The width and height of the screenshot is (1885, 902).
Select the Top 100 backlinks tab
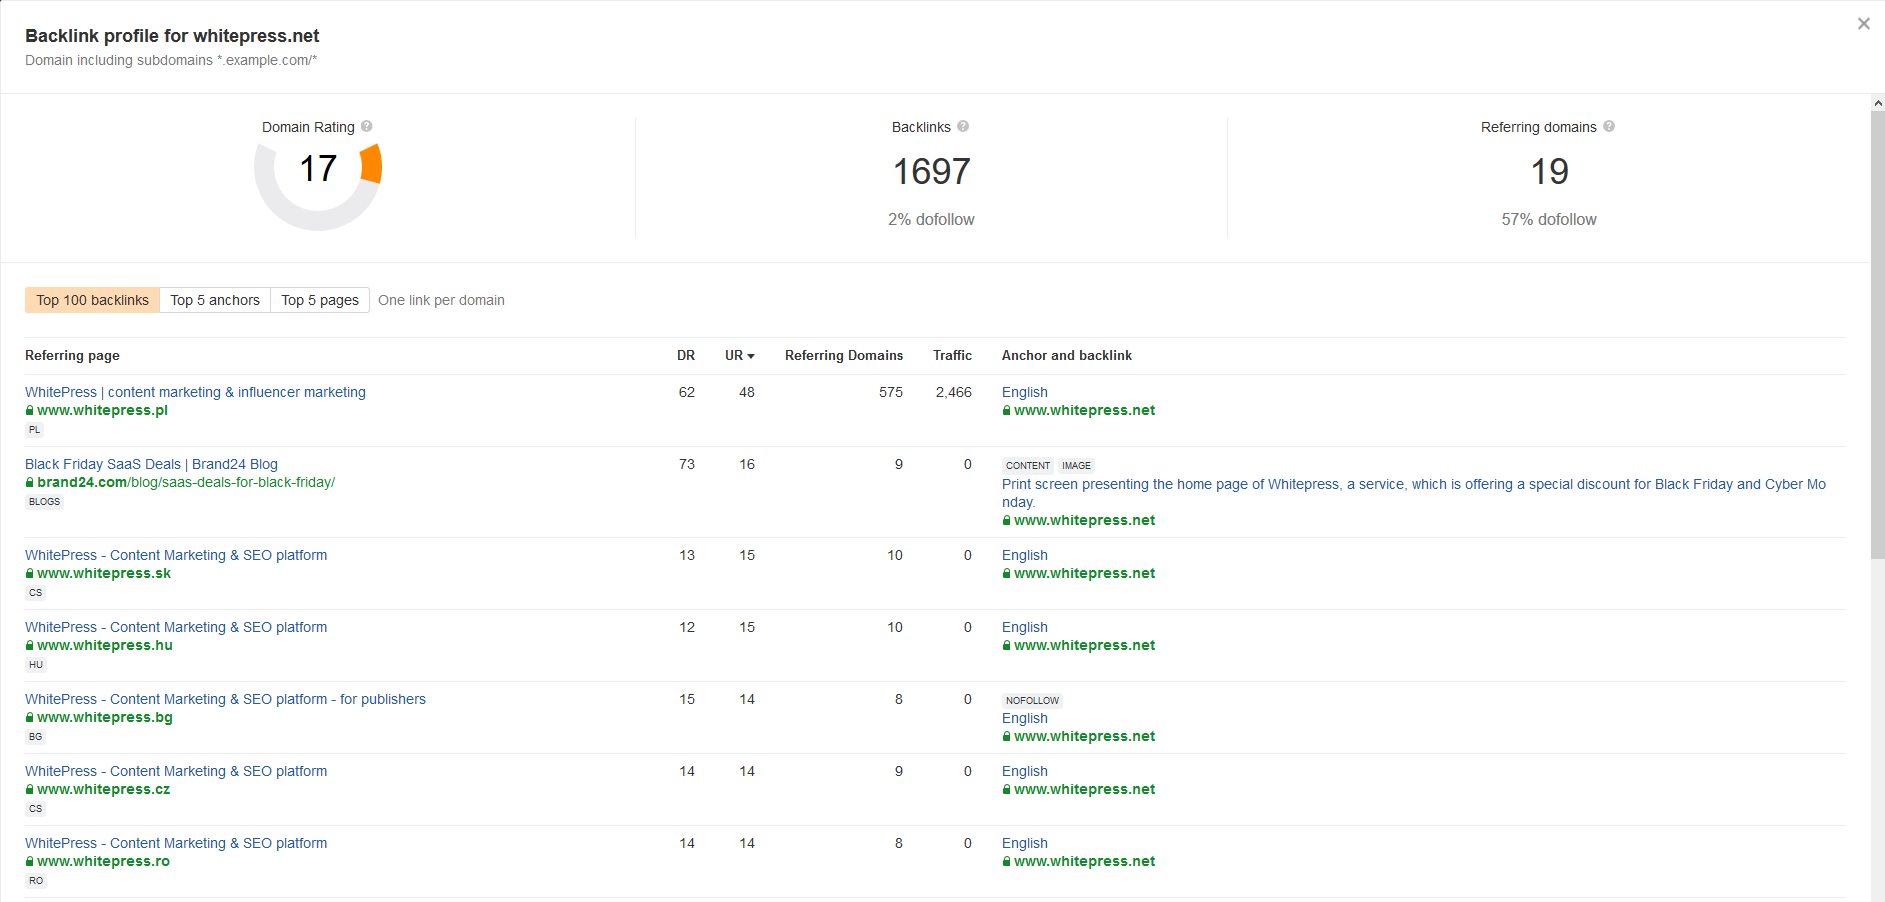click(92, 300)
